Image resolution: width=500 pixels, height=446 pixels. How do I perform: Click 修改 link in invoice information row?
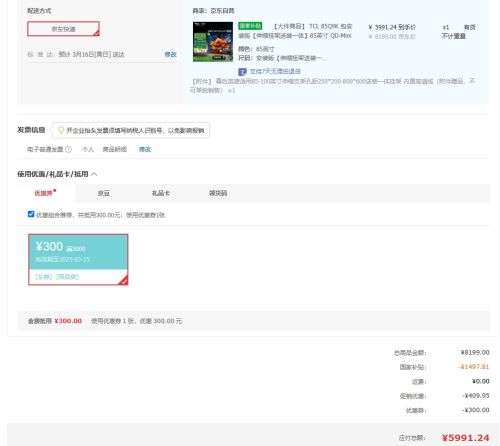point(145,149)
